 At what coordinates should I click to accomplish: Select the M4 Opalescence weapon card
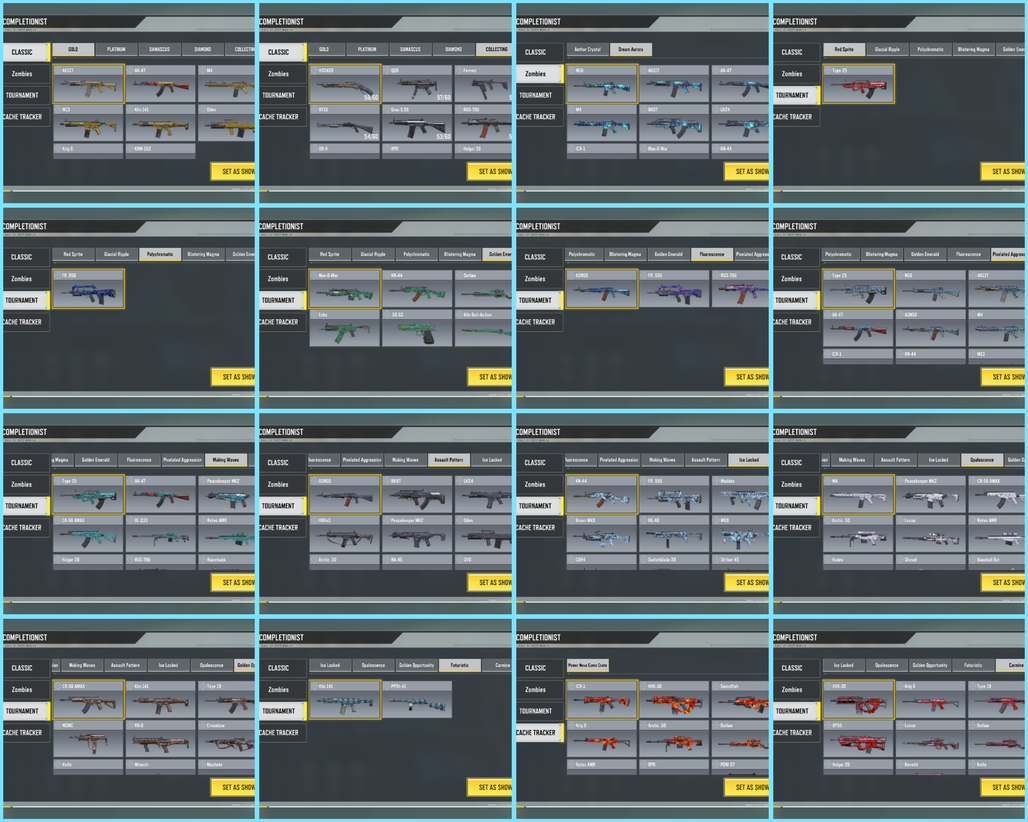pyautogui.click(x=858, y=495)
